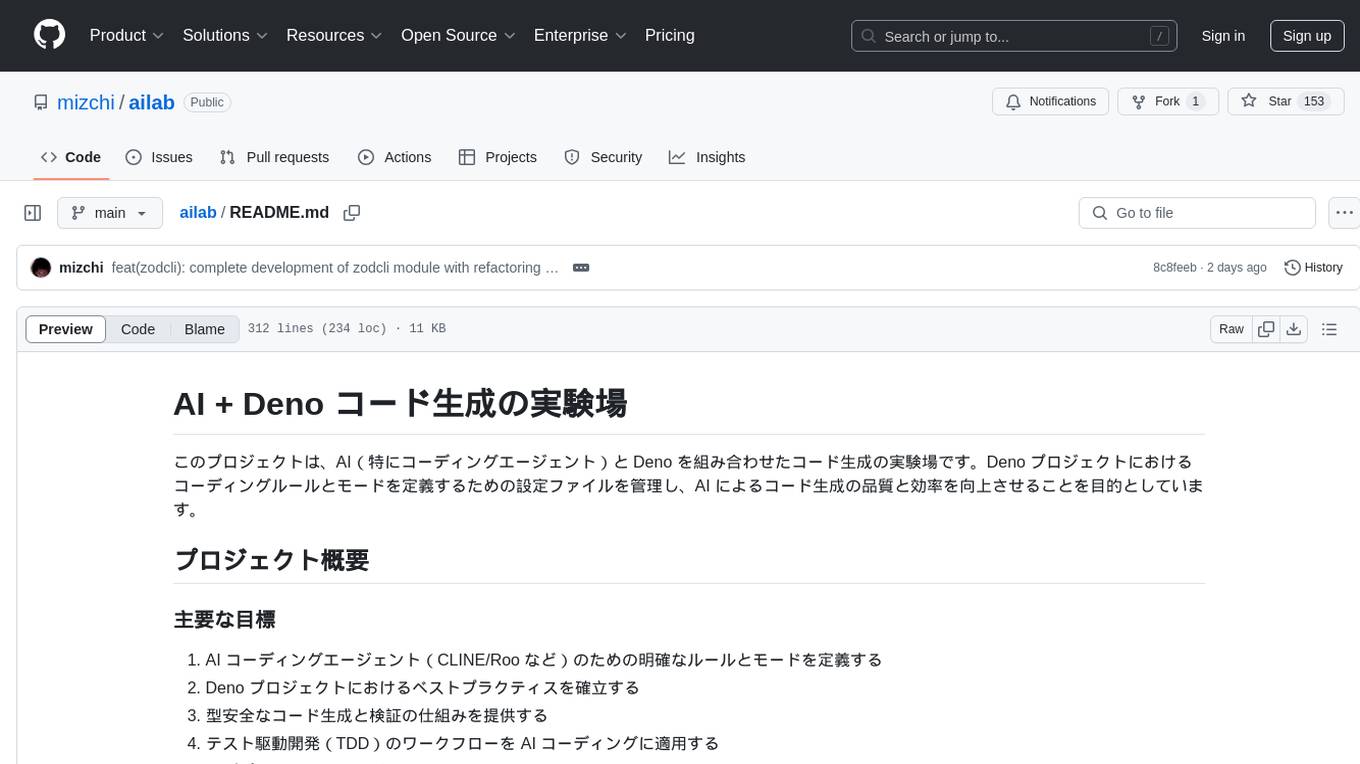
Task: Expand the full commit message ellipsis
Action: tap(581, 267)
